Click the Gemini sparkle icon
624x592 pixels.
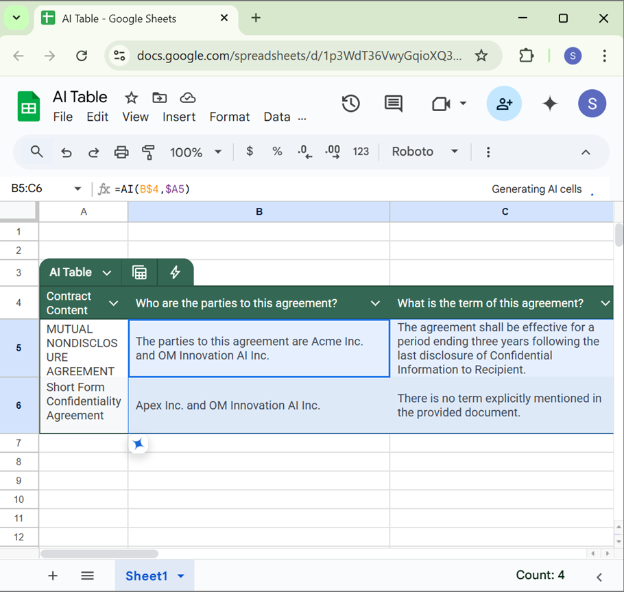tap(549, 104)
